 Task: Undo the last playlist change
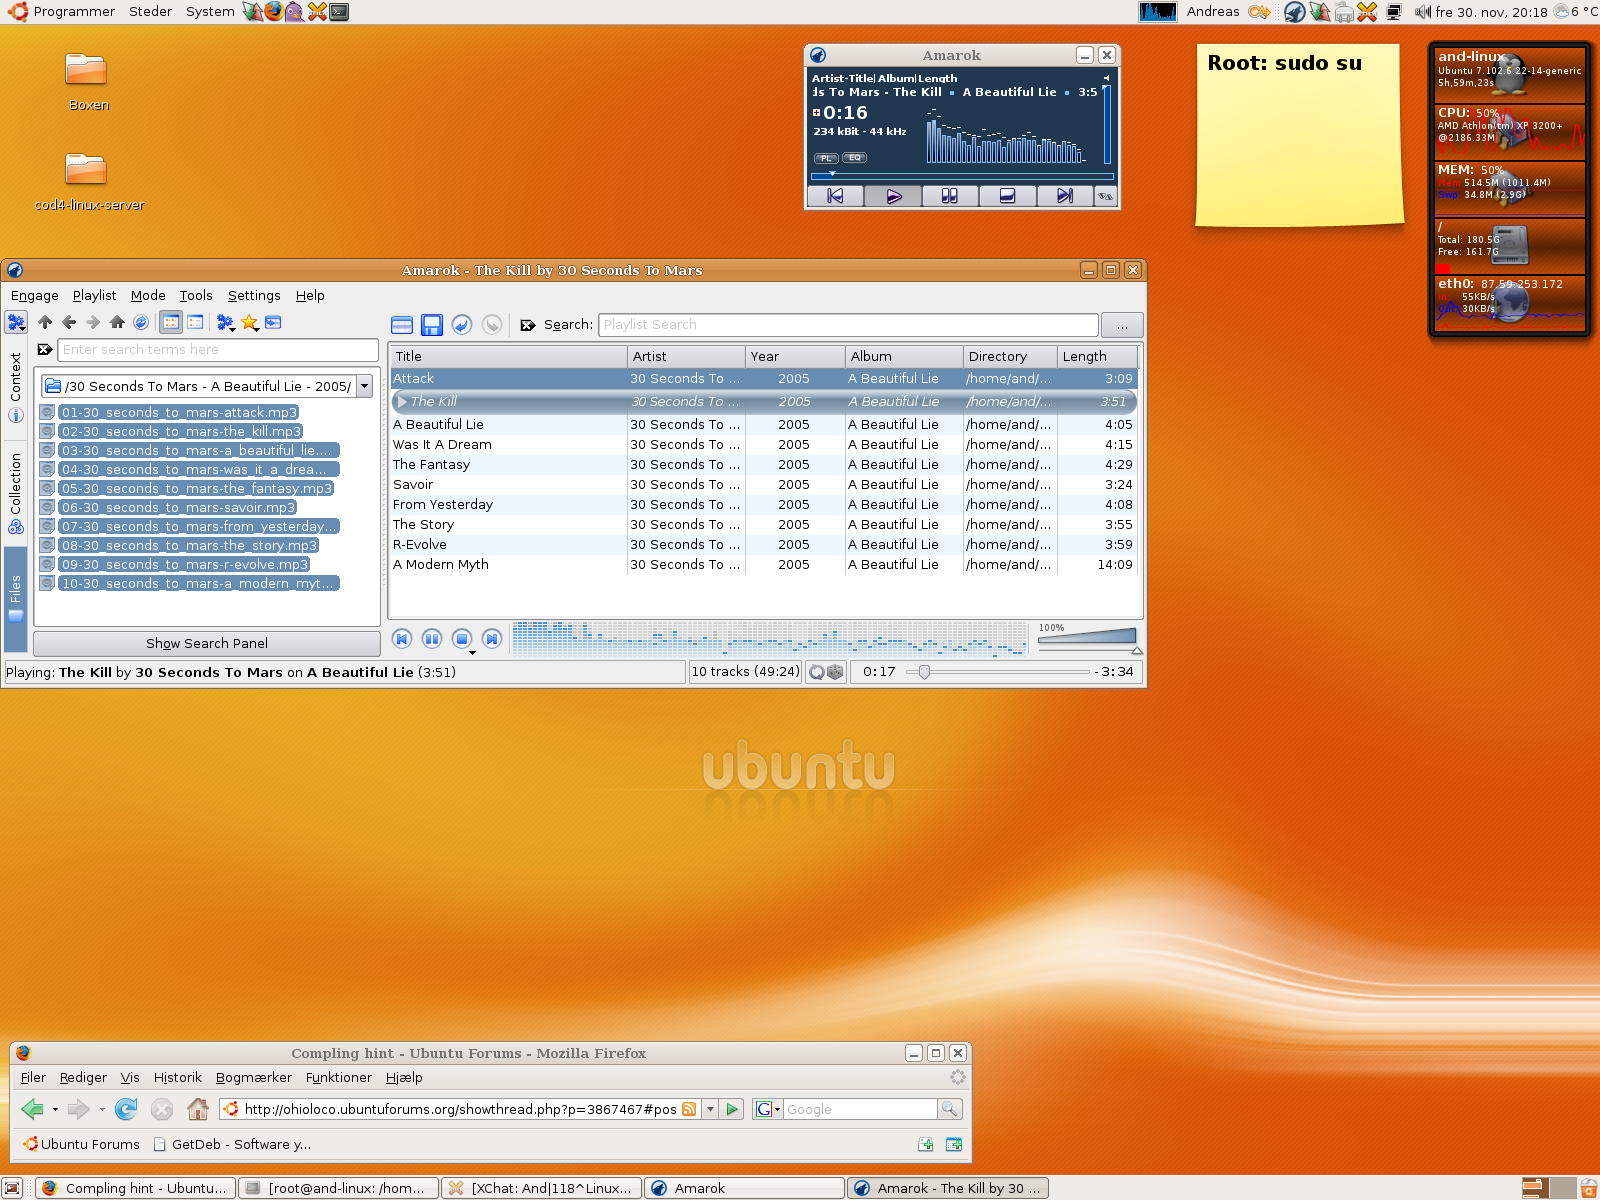[461, 324]
